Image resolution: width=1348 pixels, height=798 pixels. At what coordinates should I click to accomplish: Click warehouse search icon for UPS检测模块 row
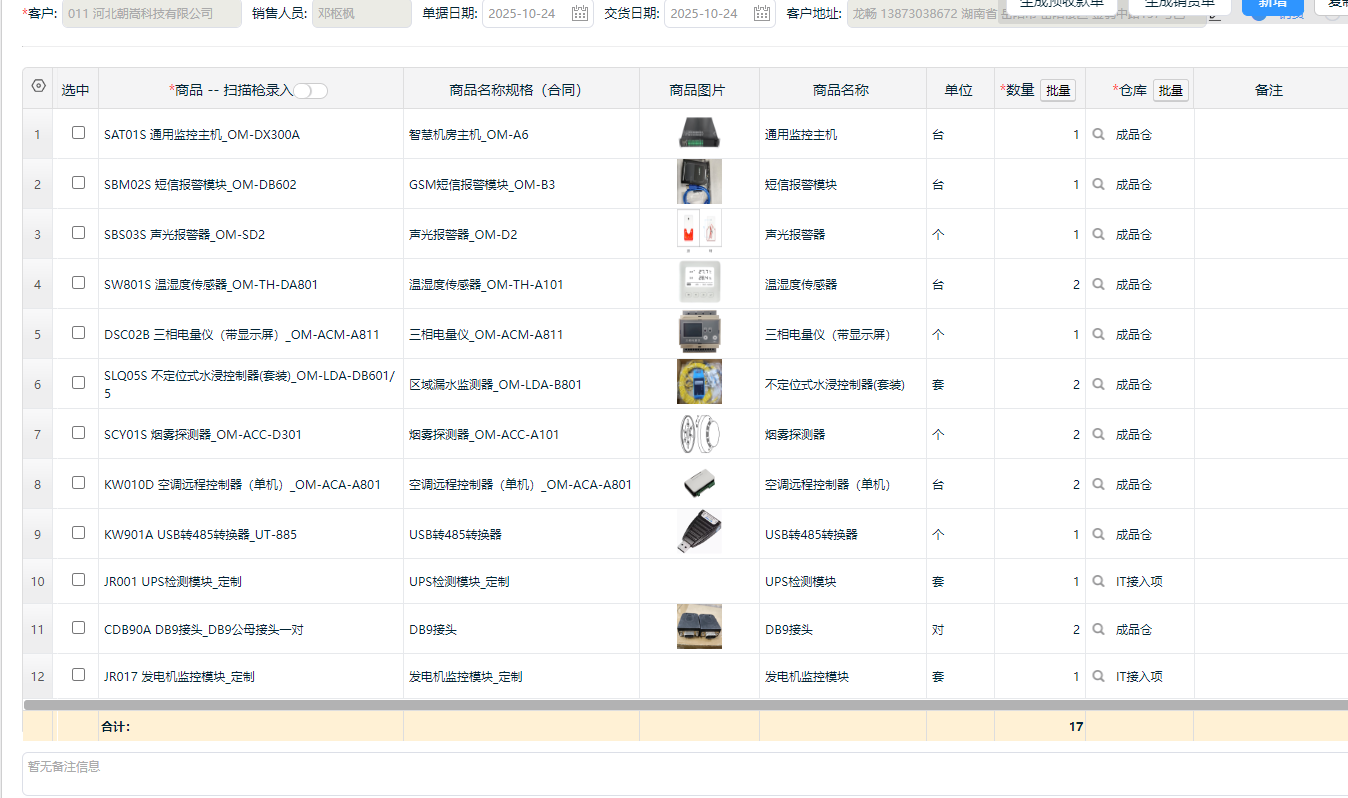(1098, 581)
